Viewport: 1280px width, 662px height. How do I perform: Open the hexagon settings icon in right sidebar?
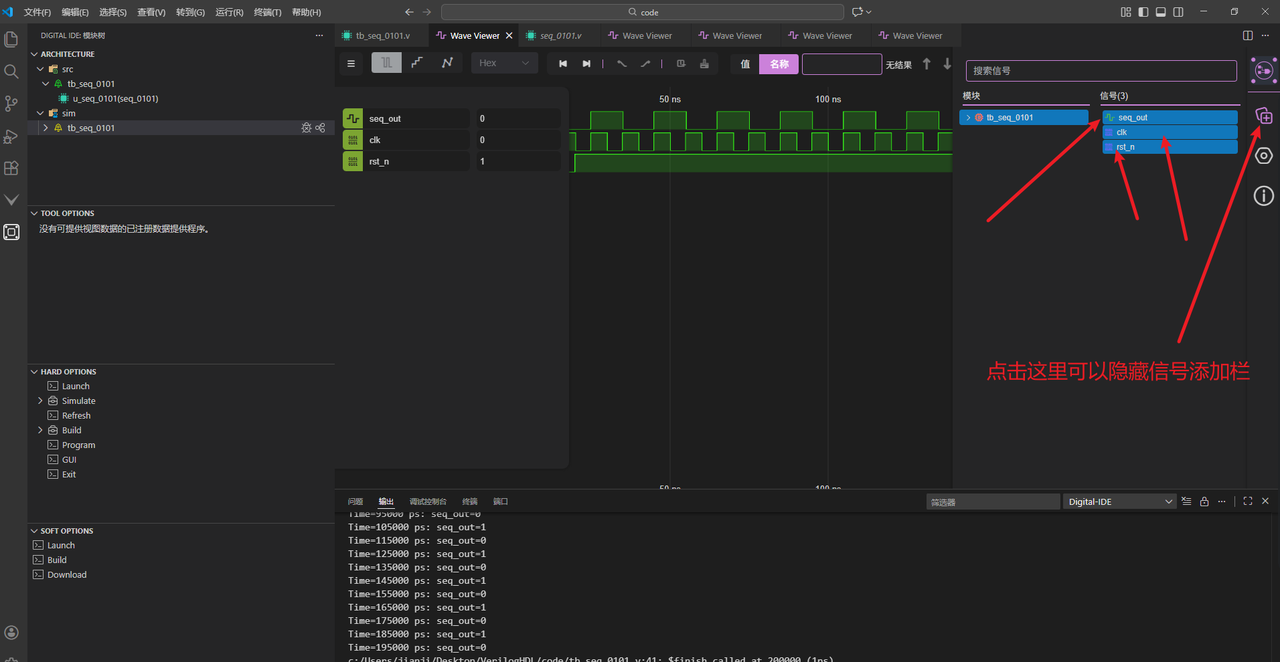tap(1264, 156)
